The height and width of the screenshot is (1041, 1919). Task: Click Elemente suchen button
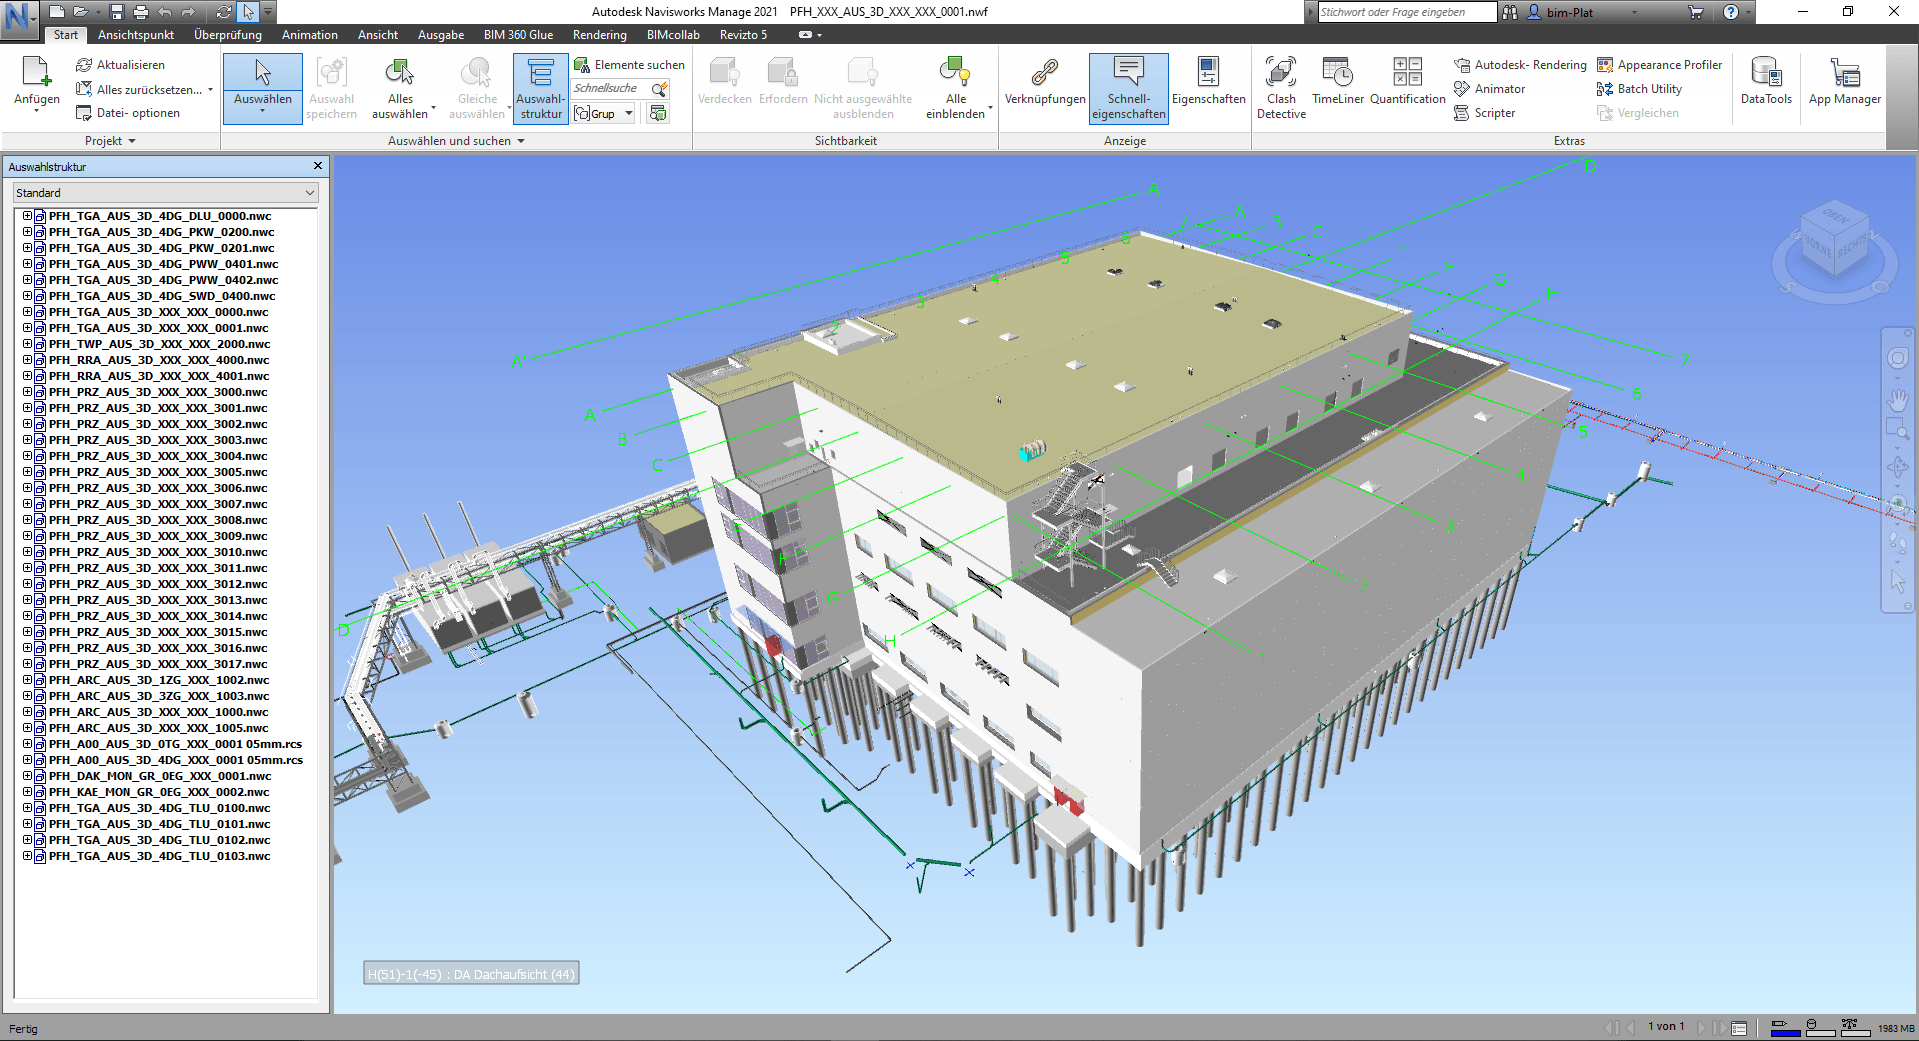tap(629, 65)
